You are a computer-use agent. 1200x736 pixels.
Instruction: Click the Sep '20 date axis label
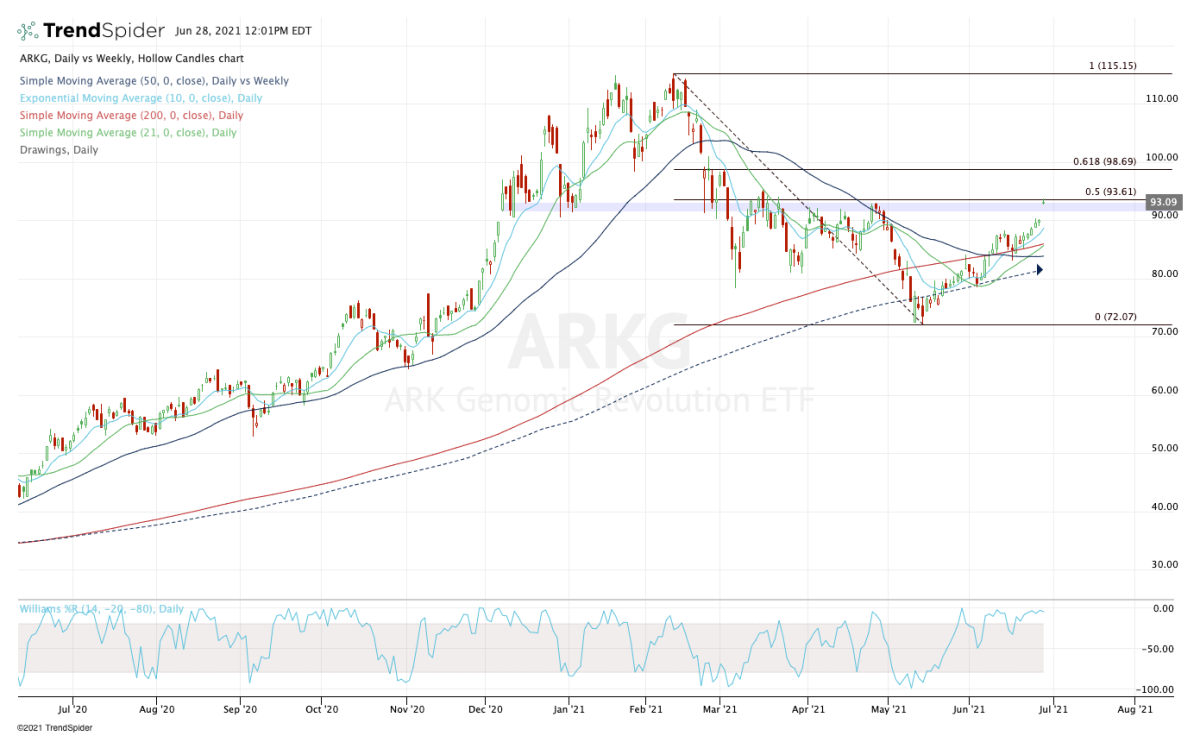click(x=240, y=708)
